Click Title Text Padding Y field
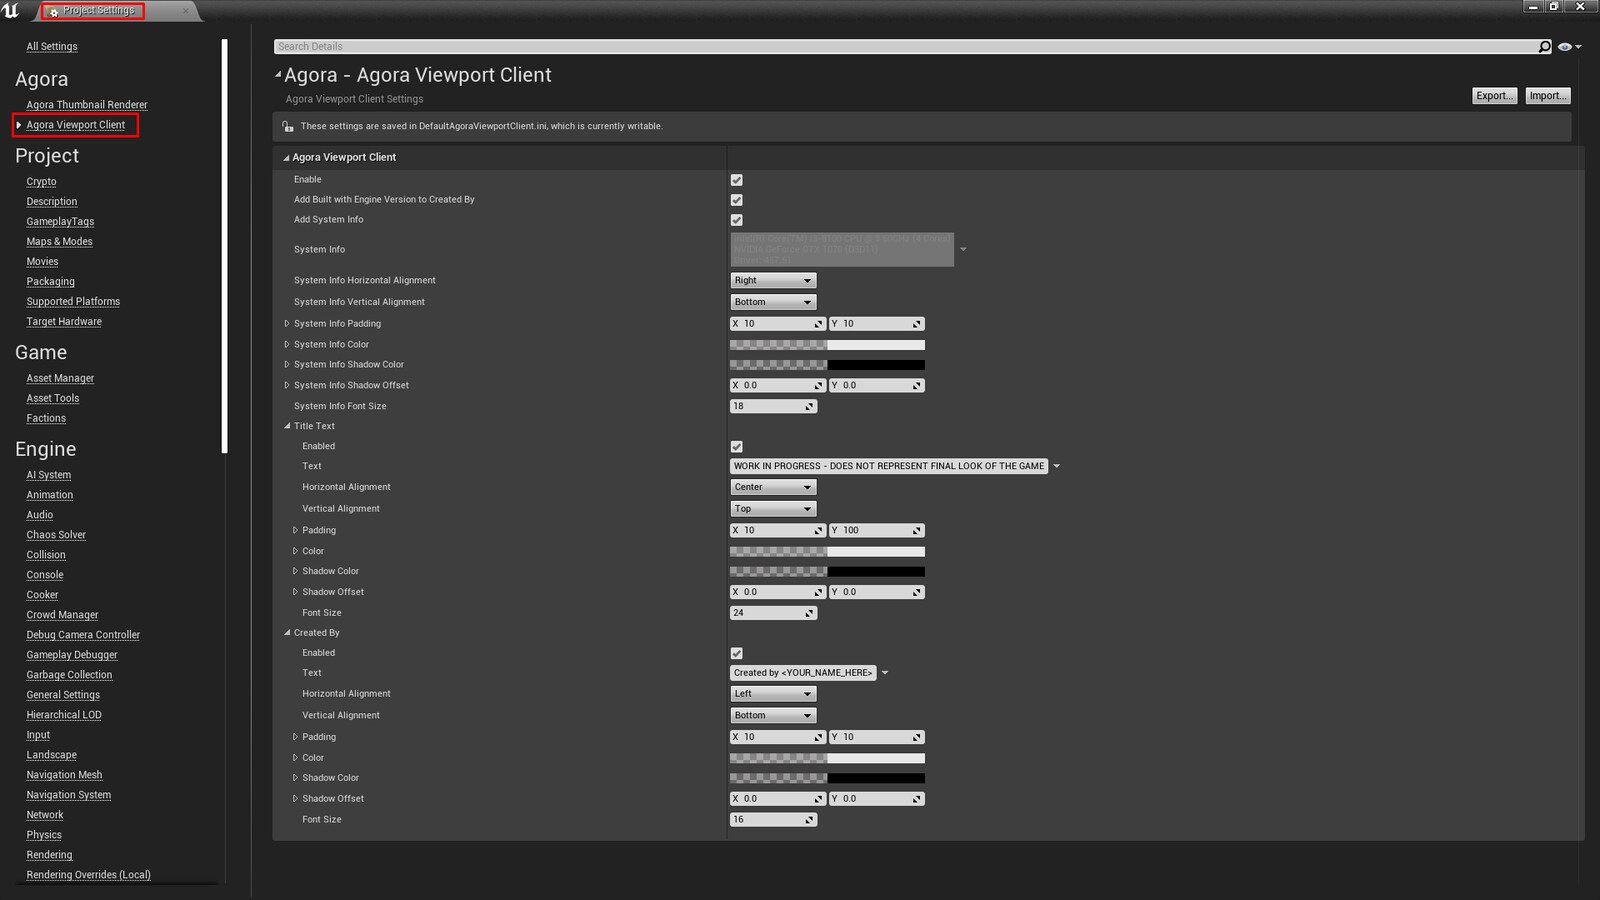The image size is (1600, 900). pyautogui.click(x=877, y=531)
